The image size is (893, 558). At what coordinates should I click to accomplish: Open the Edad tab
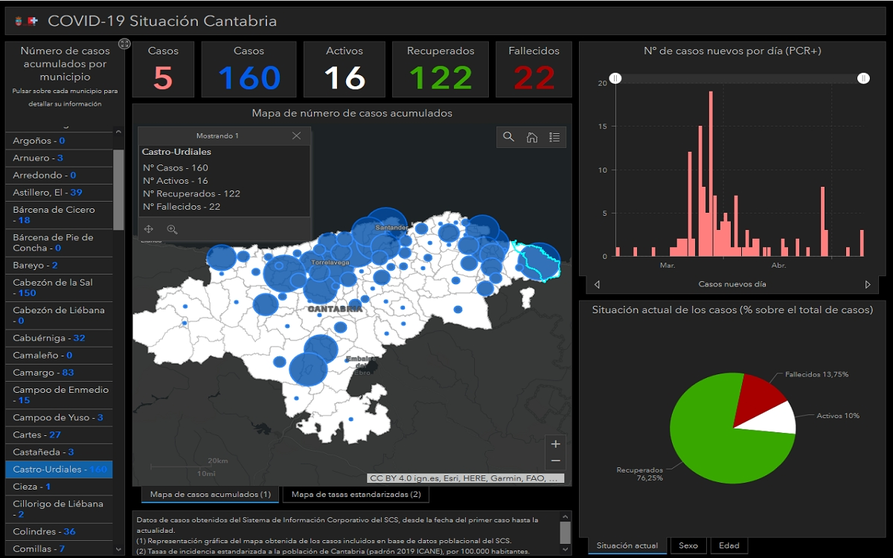pyautogui.click(x=729, y=545)
